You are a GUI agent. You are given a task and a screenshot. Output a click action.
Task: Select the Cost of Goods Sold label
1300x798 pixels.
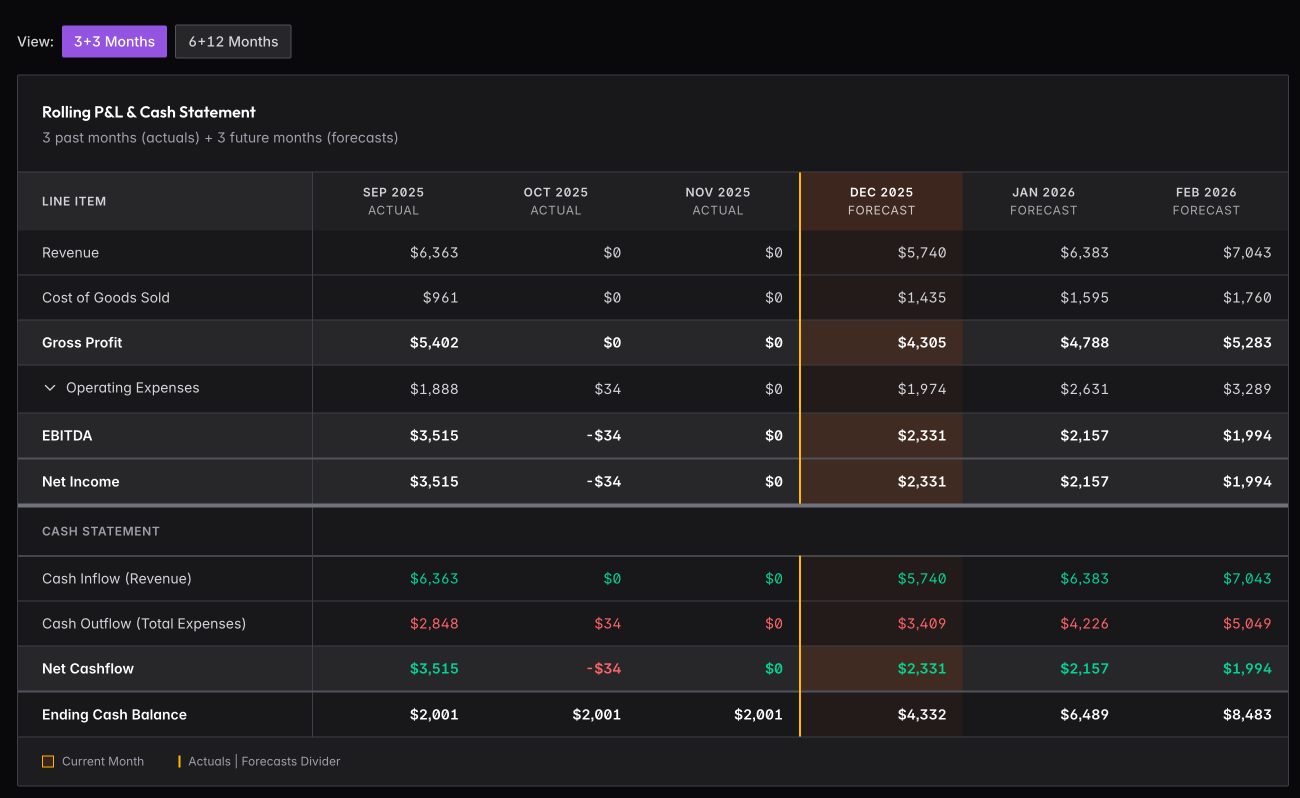(x=106, y=298)
